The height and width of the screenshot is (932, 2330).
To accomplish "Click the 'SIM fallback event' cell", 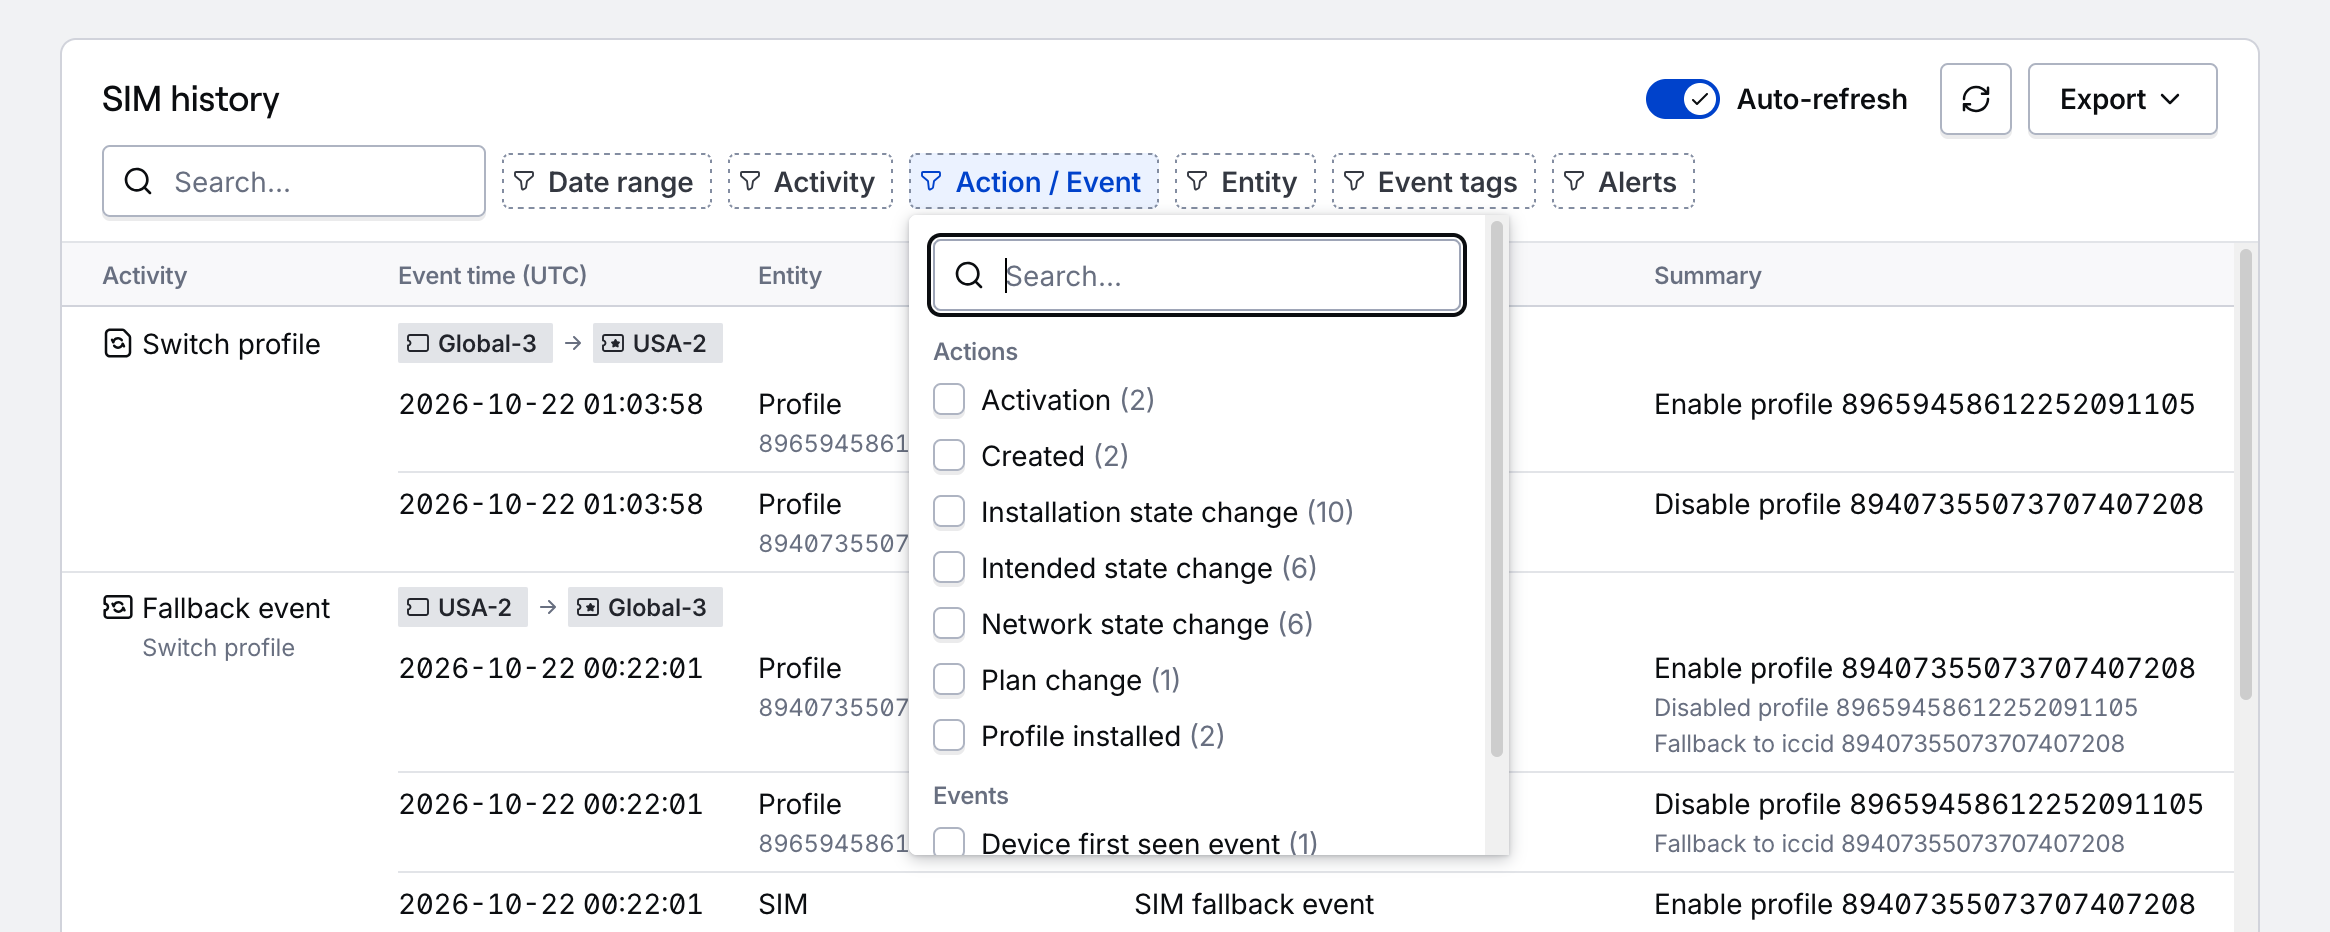I will (x=1254, y=904).
